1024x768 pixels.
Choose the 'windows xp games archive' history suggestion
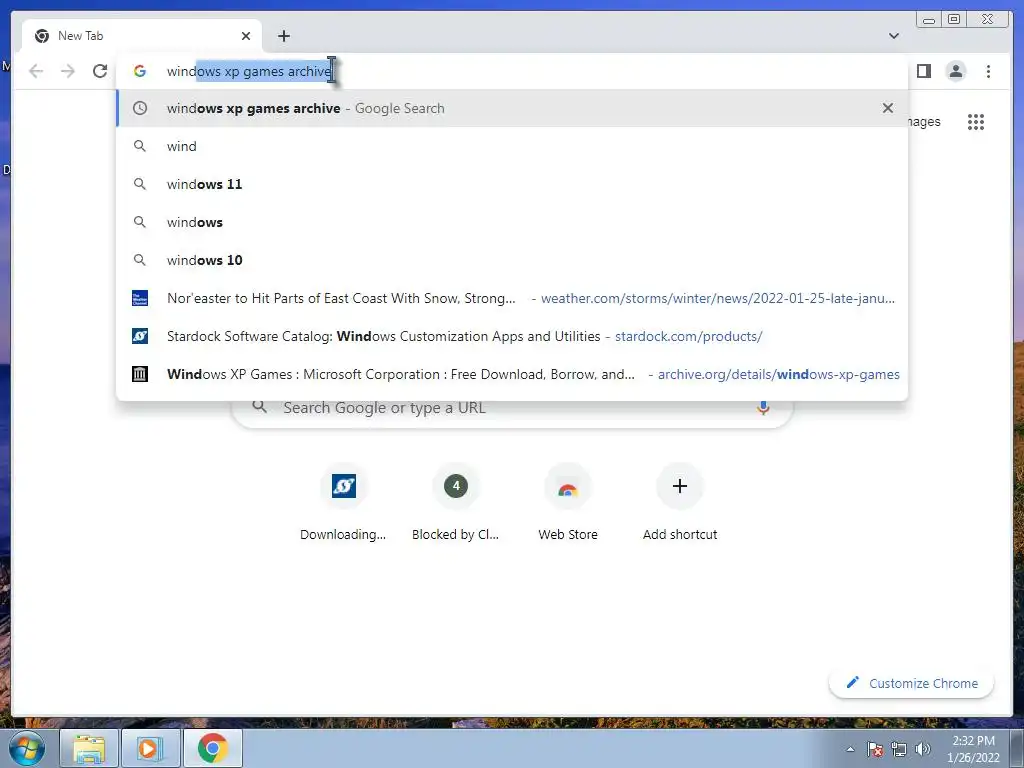coord(512,108)
